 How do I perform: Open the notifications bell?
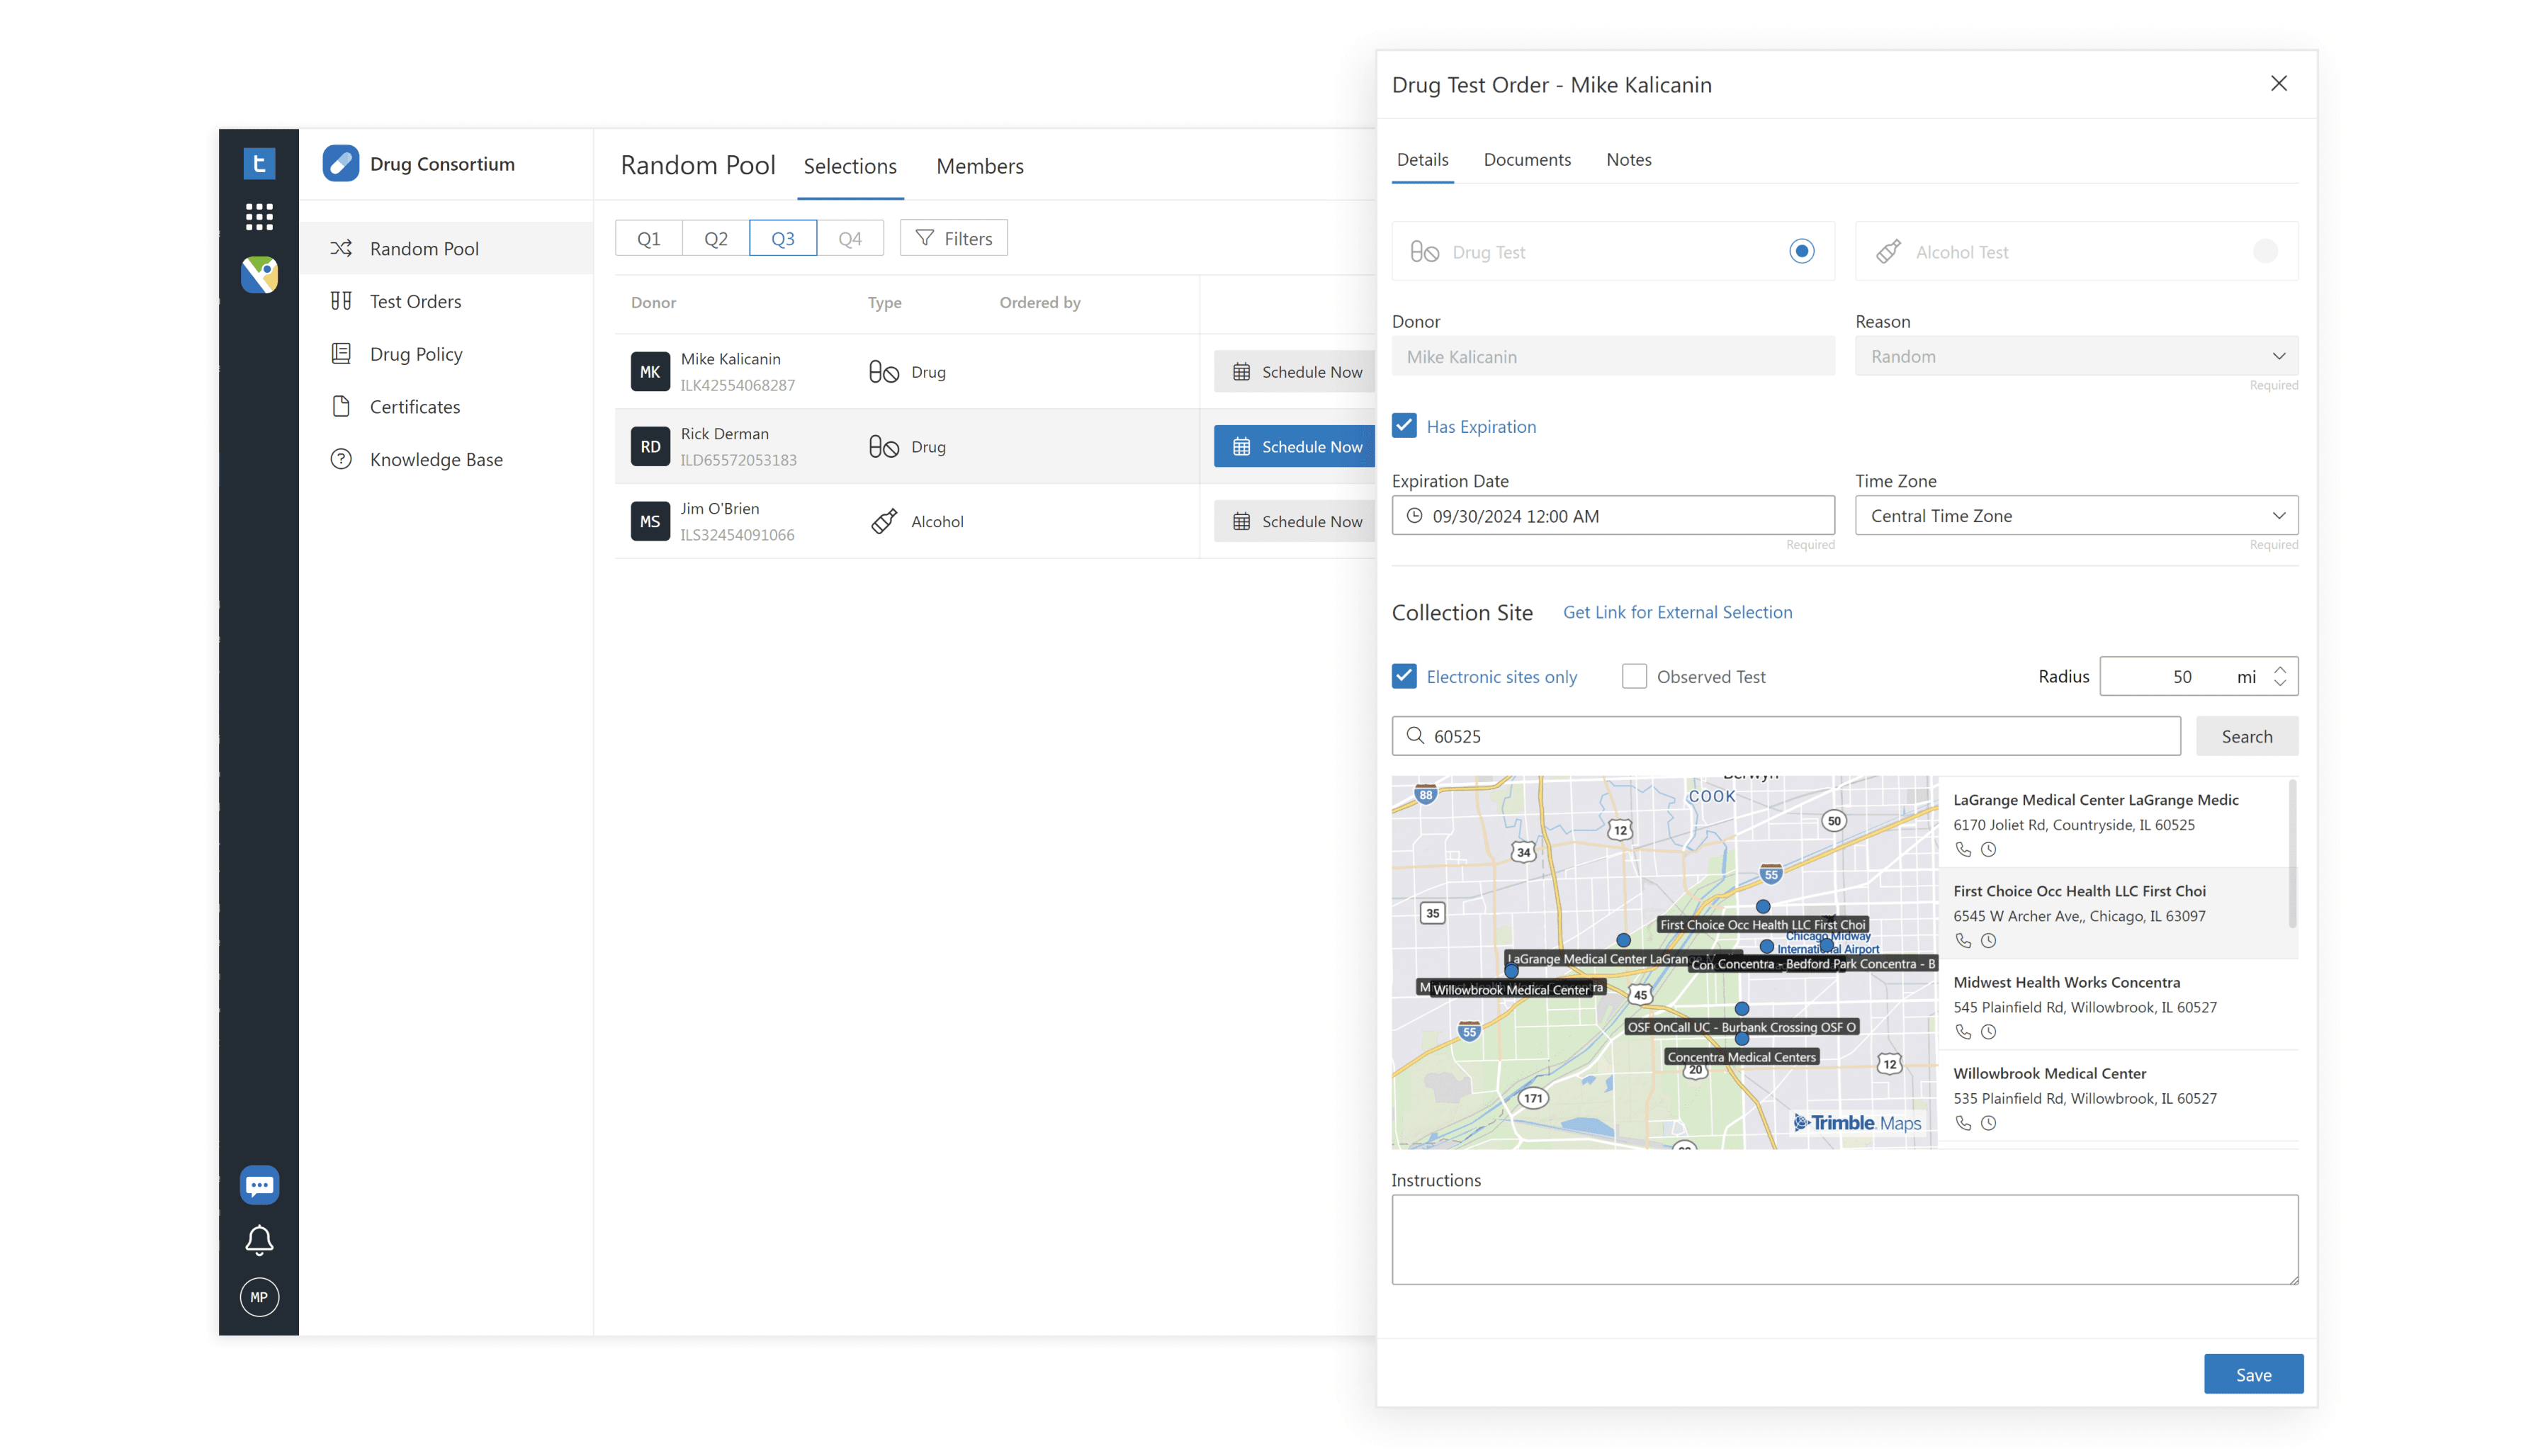pyautogui.click(x=259, y=1240)
